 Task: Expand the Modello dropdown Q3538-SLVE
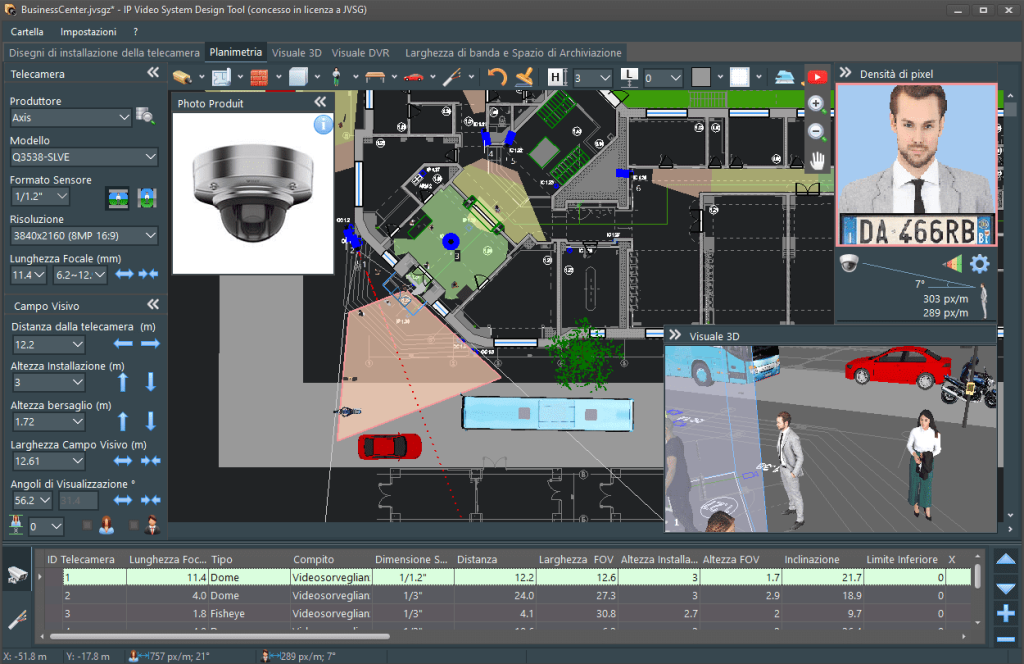pyautogui.click(x=84, y=157)
